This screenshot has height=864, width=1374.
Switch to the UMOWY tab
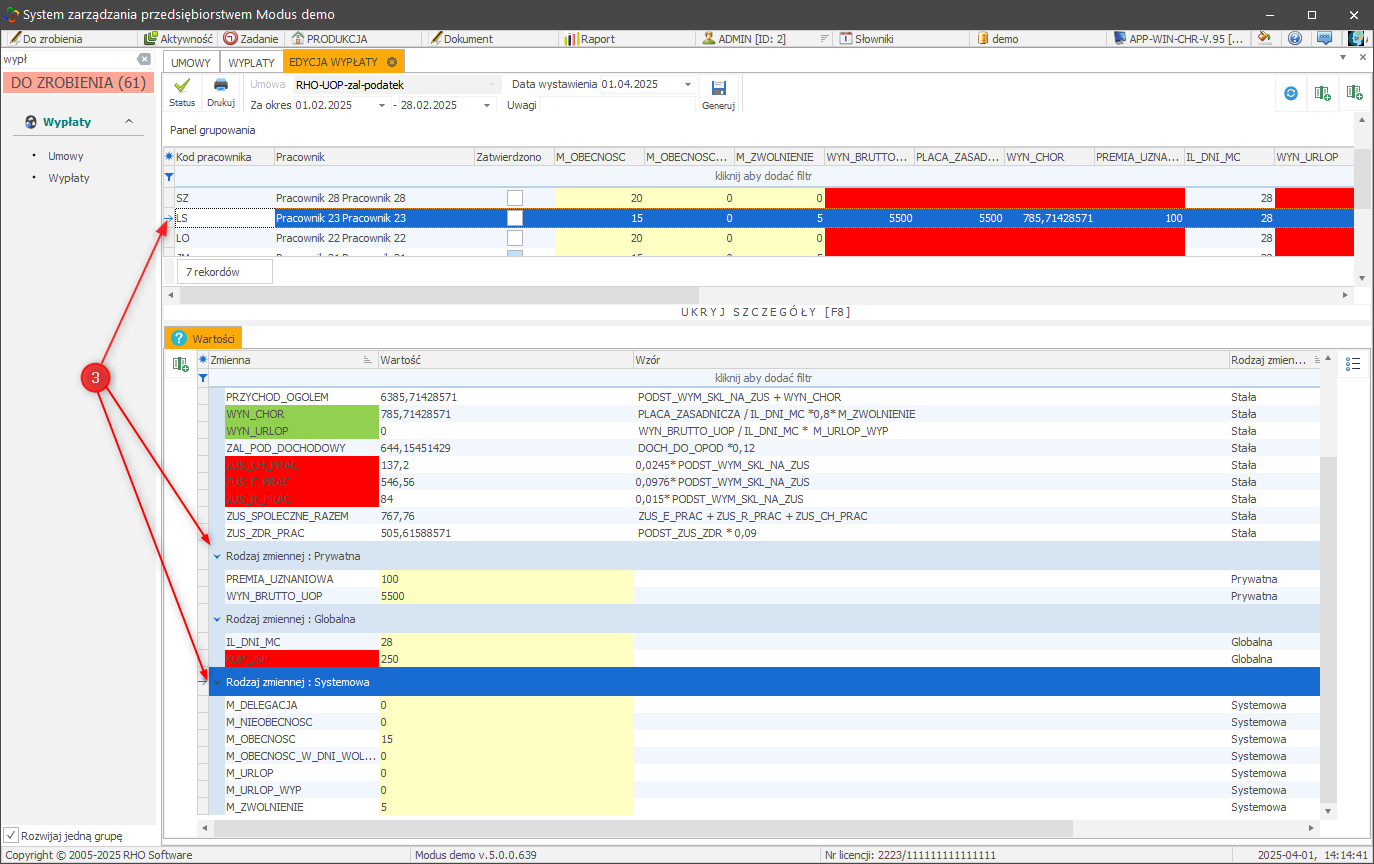(191, 62)
